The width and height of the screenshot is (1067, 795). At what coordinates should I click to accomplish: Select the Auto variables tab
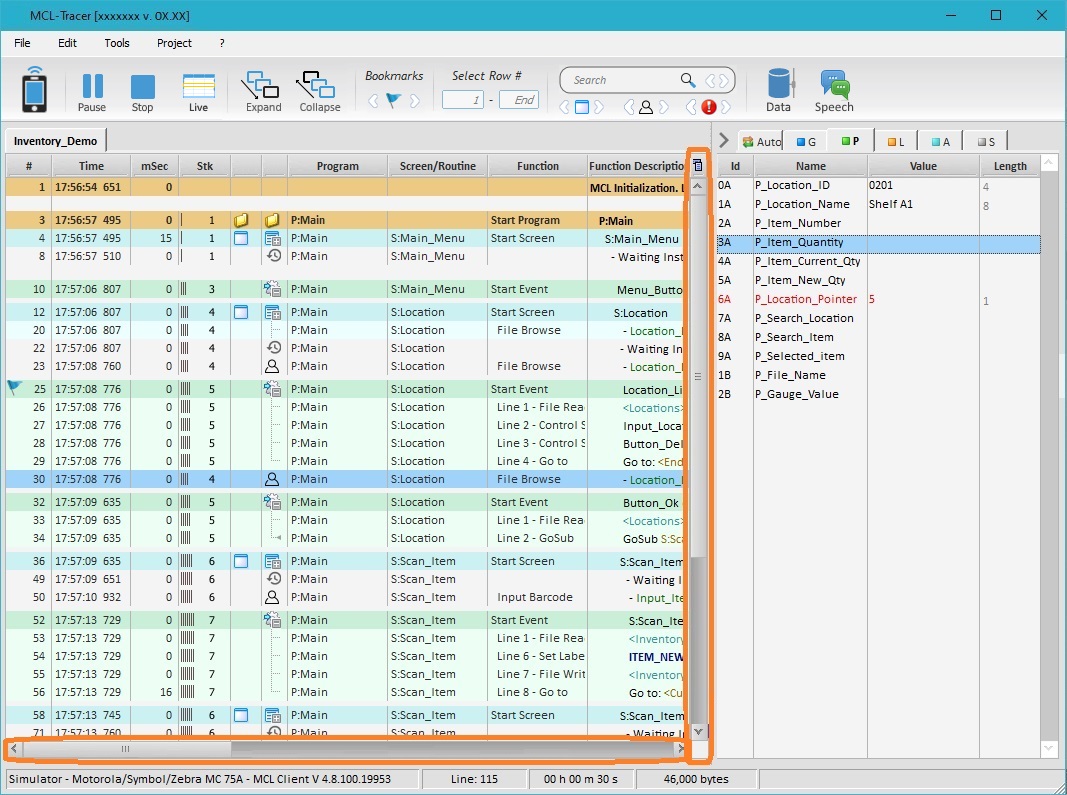pos(761,142)
